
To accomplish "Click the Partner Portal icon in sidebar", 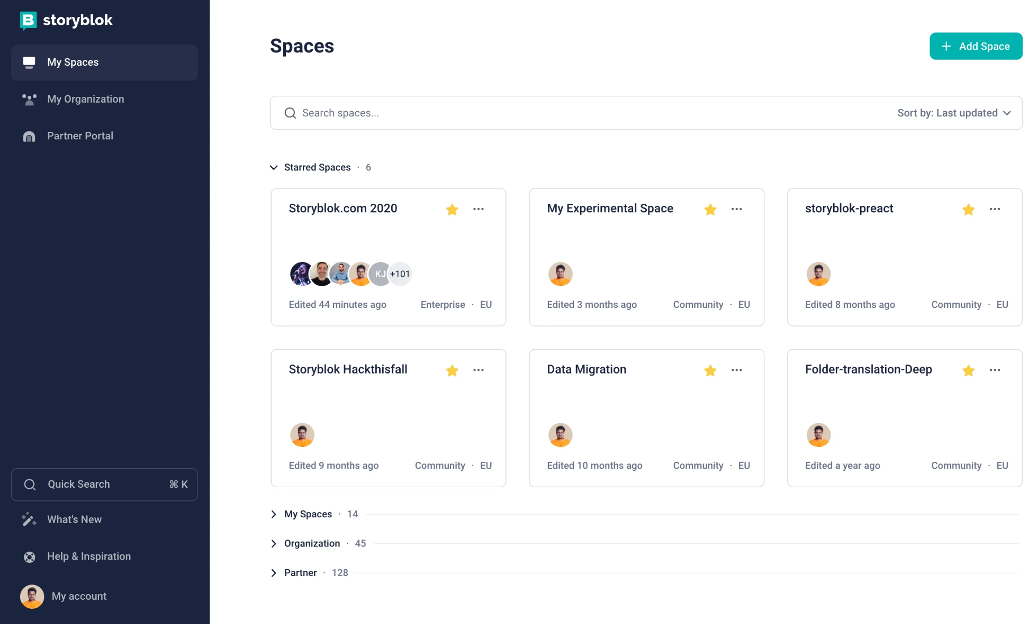I will tap(29, 136).
